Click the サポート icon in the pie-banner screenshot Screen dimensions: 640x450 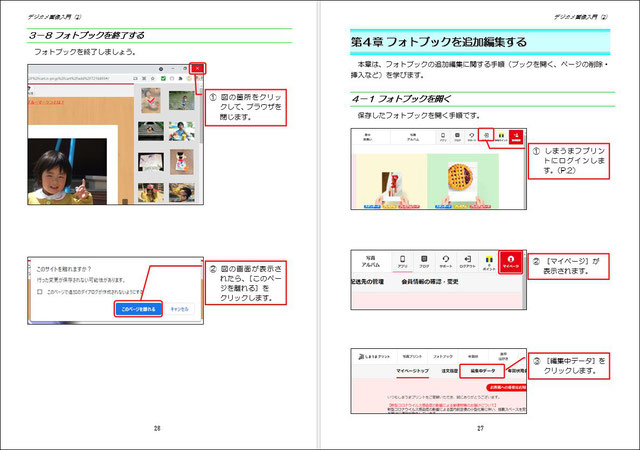[x=471, y=136]
